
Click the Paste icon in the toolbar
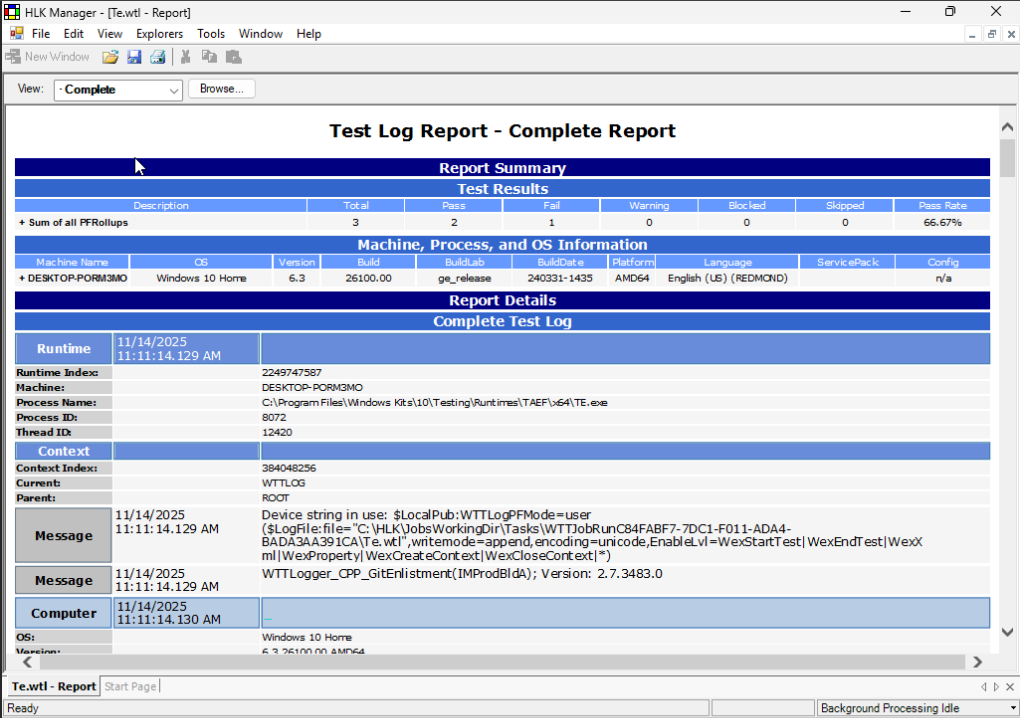(x=232, y=56)
